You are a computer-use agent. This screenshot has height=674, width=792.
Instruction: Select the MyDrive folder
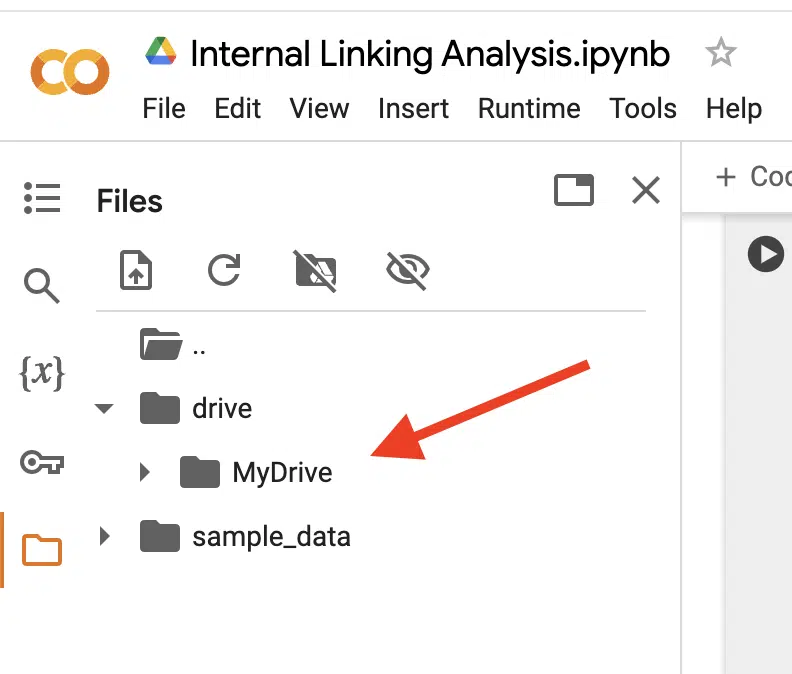tap(256, 472)
